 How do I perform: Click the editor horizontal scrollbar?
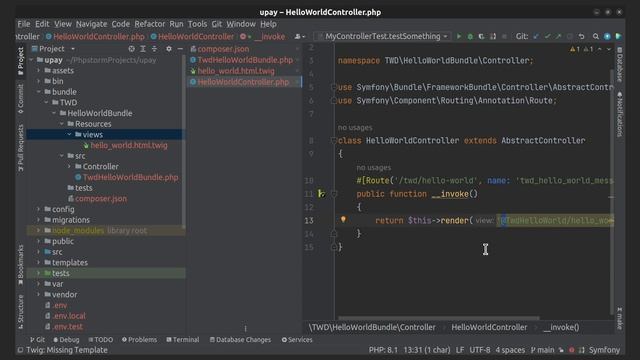click(x=439, y=318)
